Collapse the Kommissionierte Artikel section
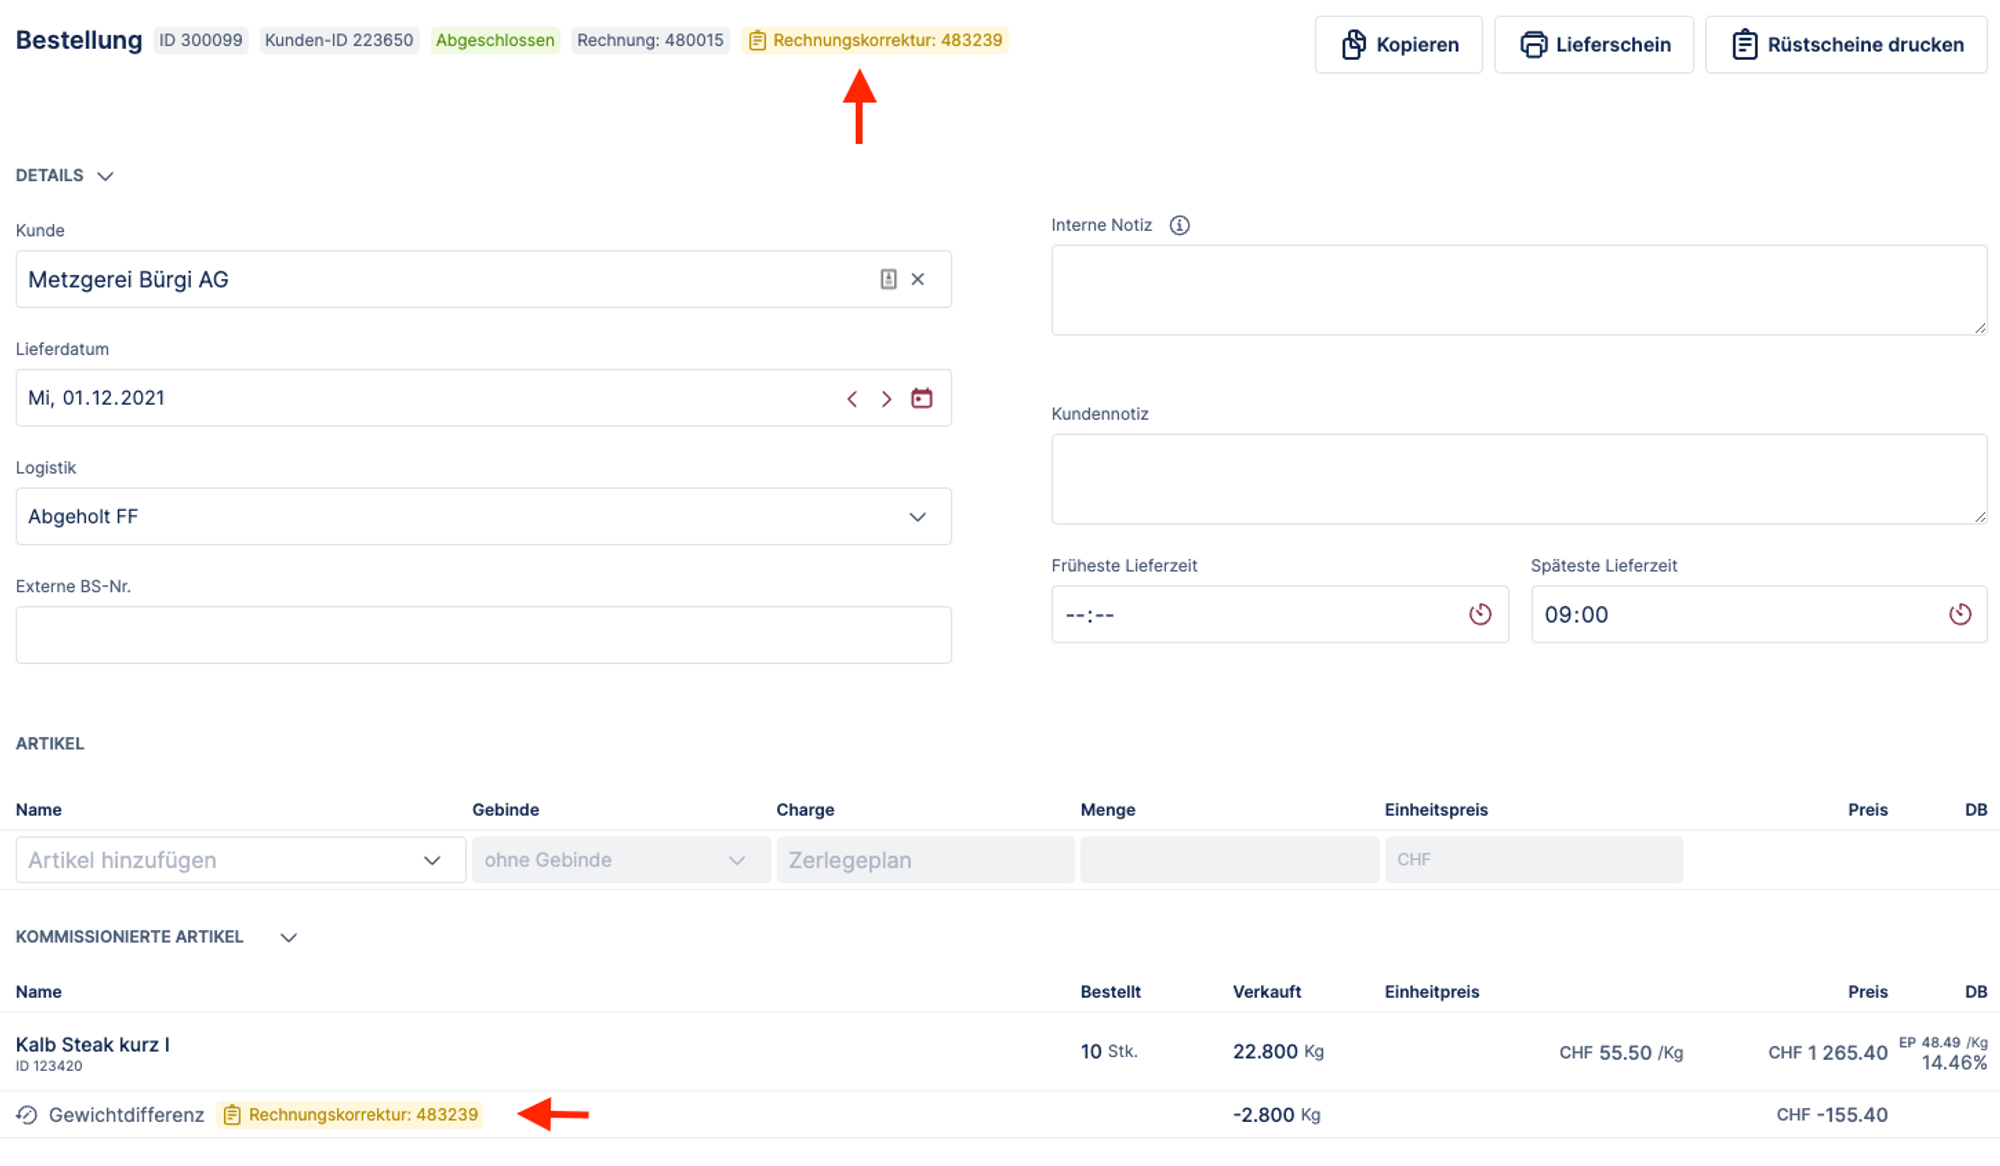 click(288, 938)
